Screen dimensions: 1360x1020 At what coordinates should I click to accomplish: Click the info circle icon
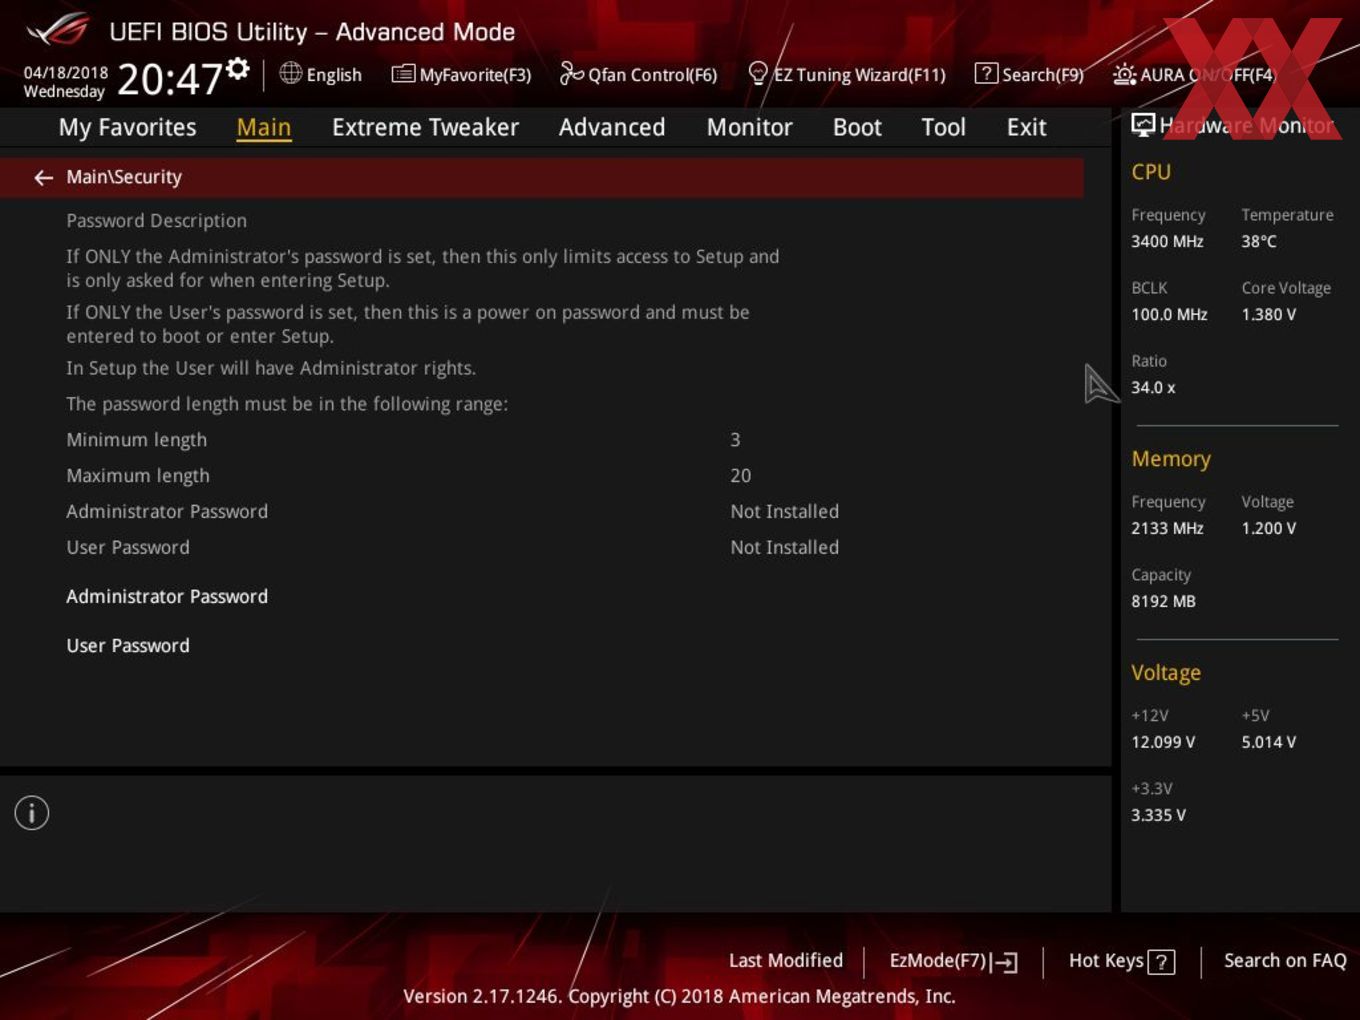[x=32, y=813]
